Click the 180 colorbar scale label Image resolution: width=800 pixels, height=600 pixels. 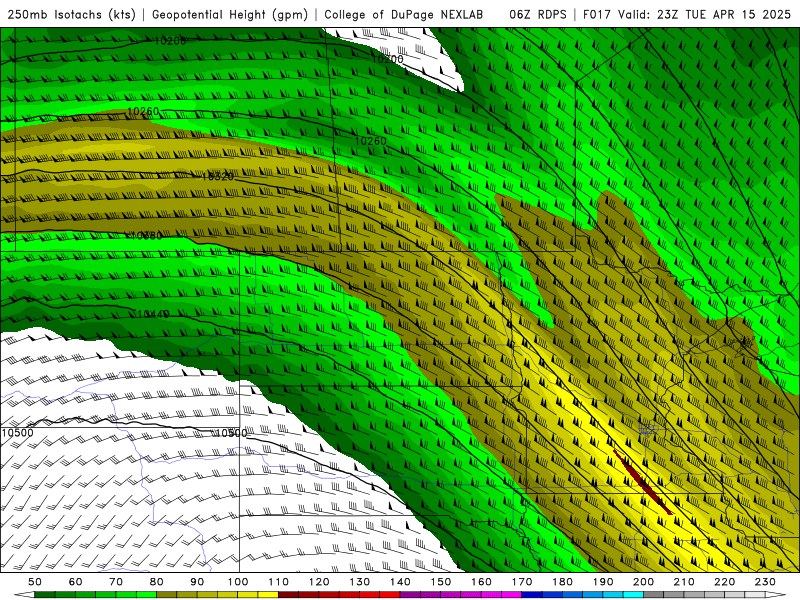point(562,582)
